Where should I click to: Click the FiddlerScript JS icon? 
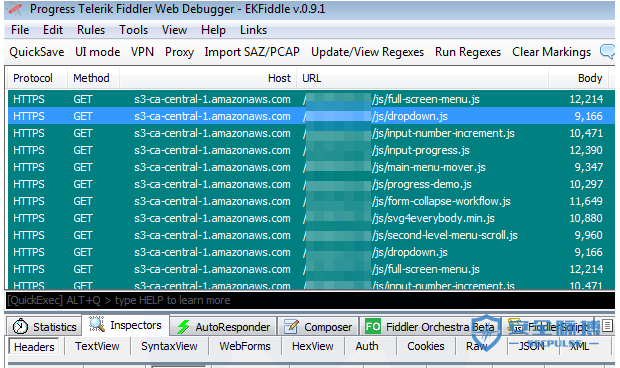click(515, 326)
